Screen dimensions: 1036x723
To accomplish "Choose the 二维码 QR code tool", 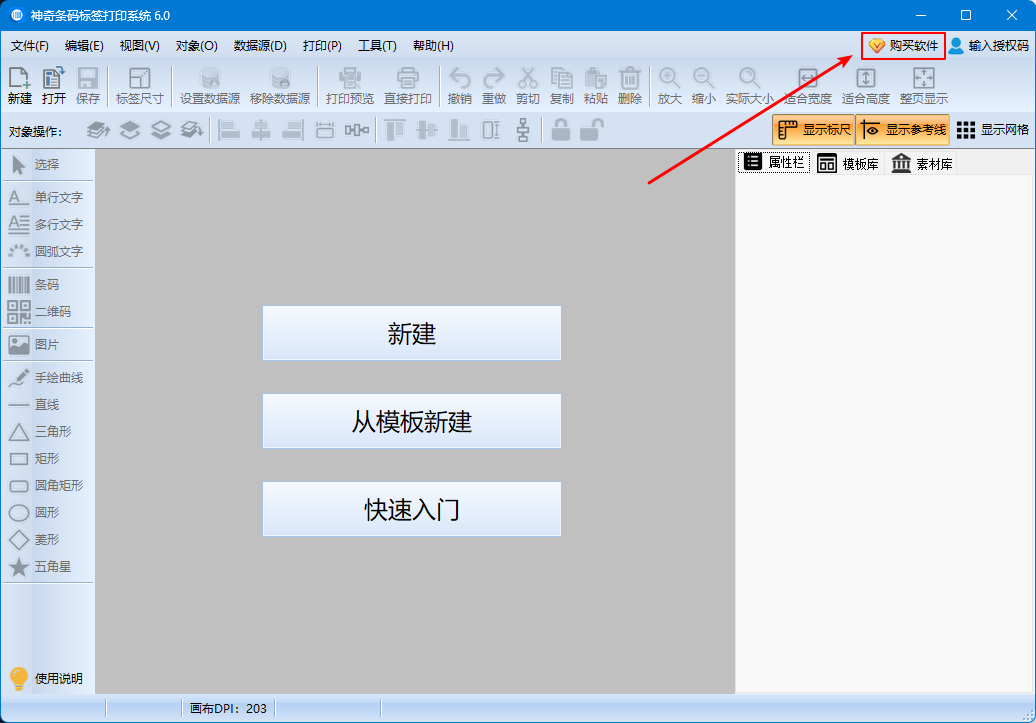I will tap(47, 311).
